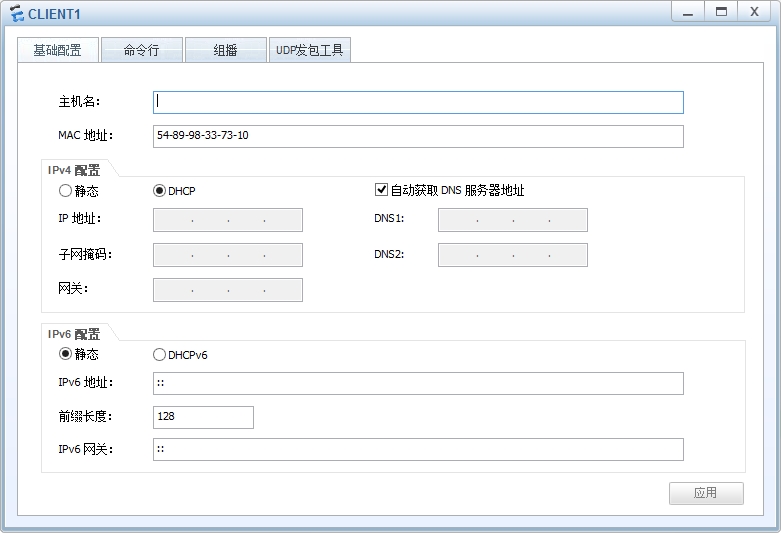Maximize the CLIENT1 window
Screen dimensions: 781x533
coord(721,12)
